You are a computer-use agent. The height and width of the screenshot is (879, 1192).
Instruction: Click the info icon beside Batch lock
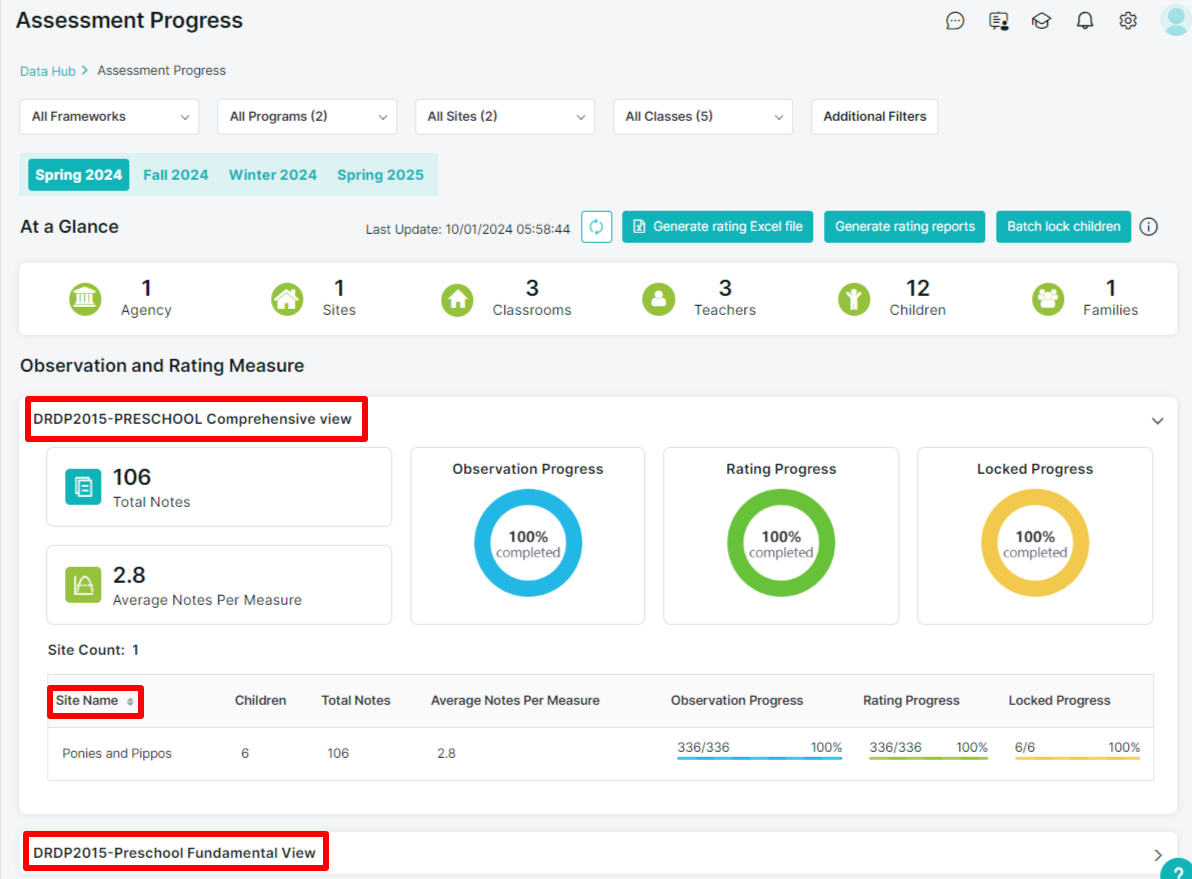(1149, 227)
